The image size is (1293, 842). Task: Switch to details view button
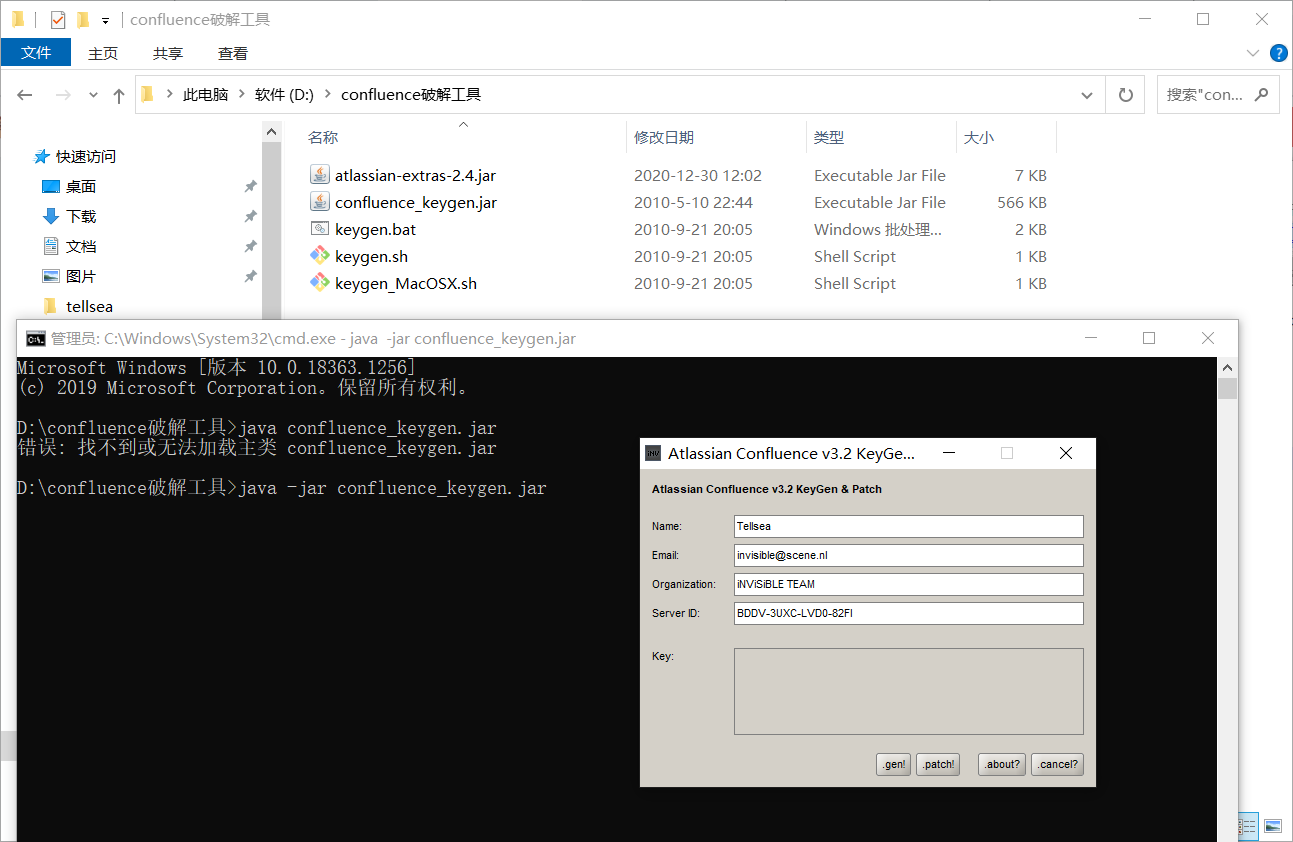coord(1248,826)
